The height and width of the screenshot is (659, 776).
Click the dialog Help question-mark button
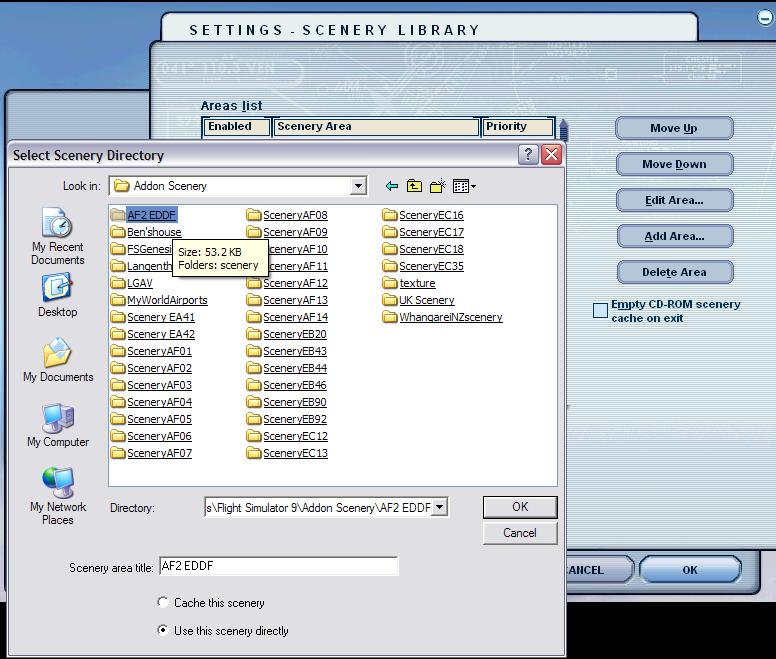tap(528, 155)
